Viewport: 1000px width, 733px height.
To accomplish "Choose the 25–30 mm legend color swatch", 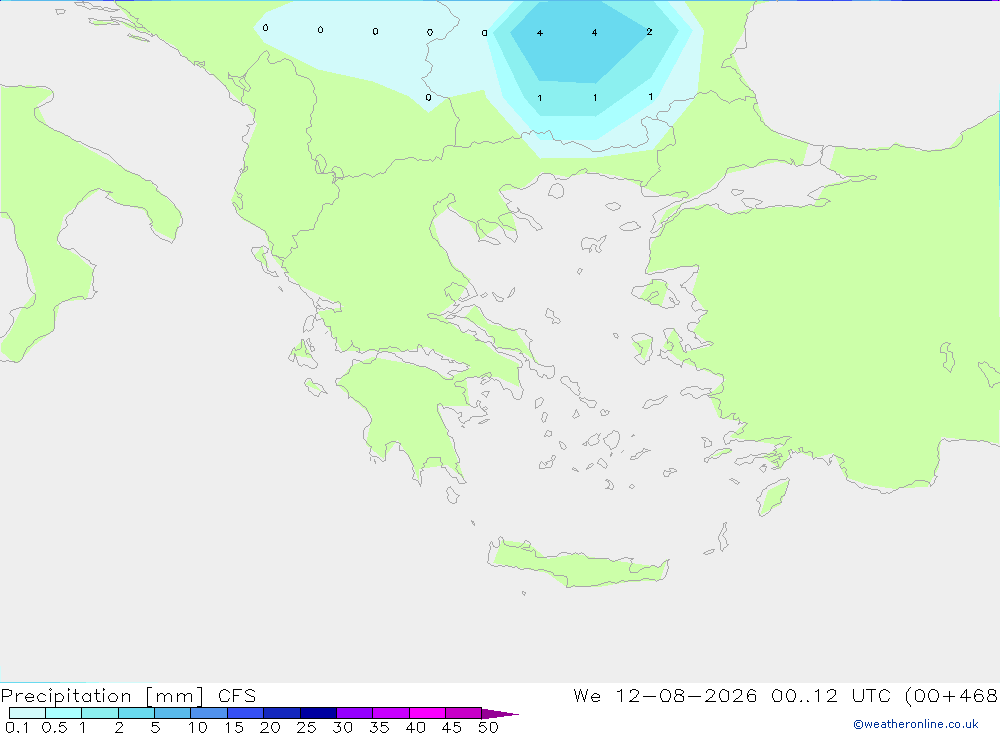I will click(x=318, y=713).
